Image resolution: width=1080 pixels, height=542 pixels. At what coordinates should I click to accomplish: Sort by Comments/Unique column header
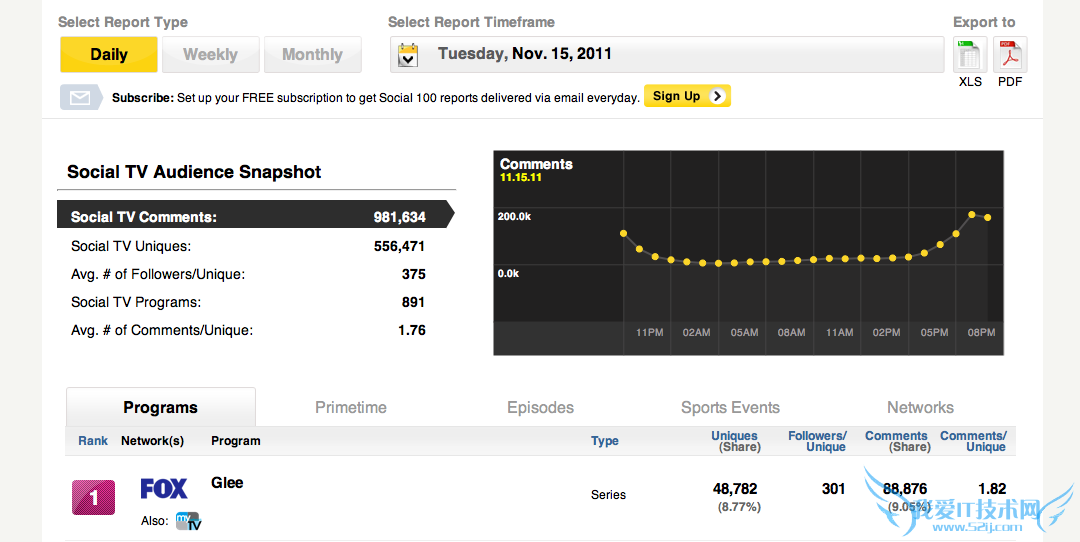point(972,441)
